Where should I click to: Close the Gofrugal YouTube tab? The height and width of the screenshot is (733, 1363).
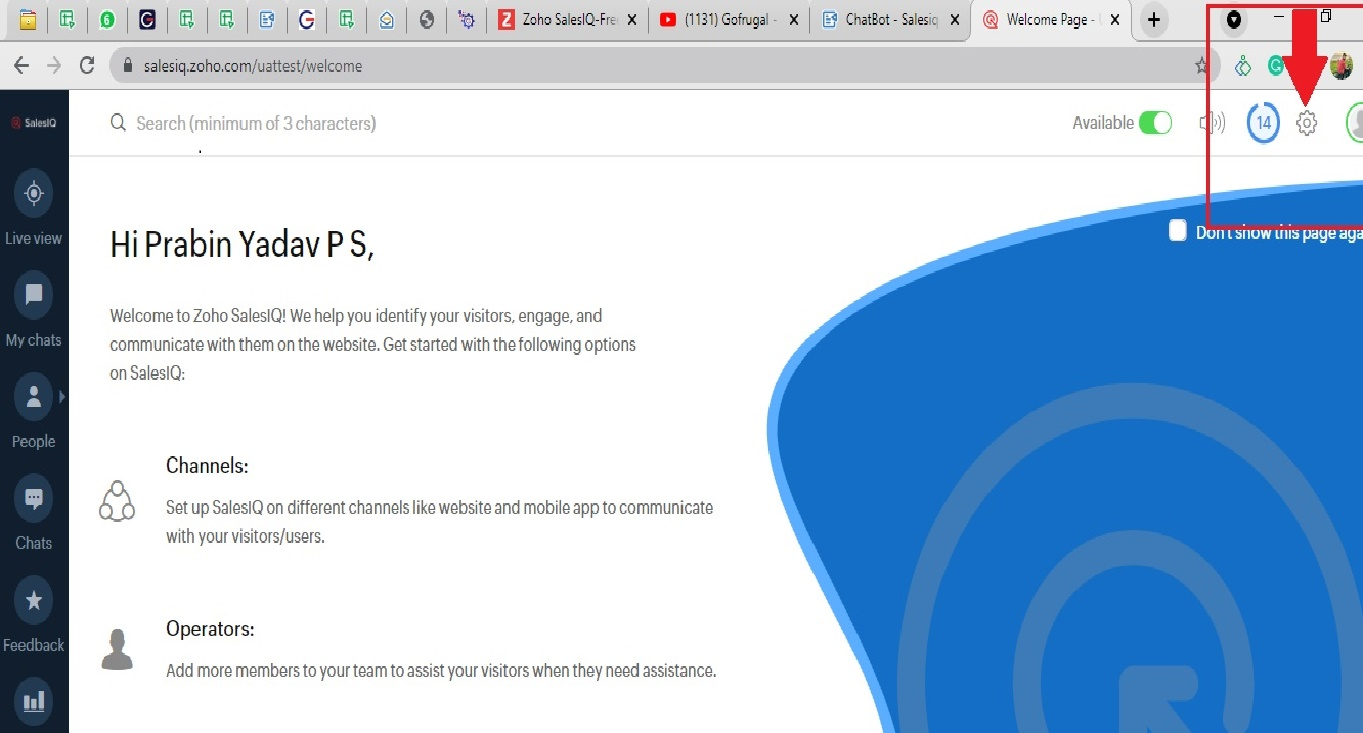[793, 20]
